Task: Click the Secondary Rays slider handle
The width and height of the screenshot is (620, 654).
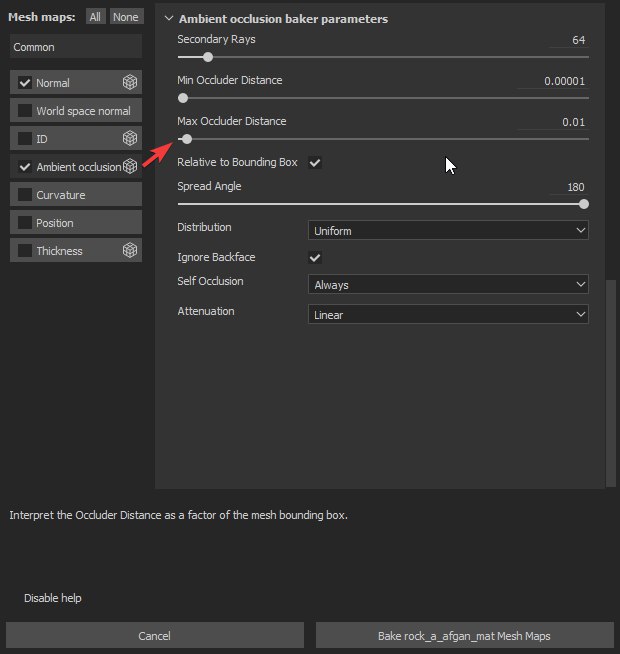Action: pos(208,57)
